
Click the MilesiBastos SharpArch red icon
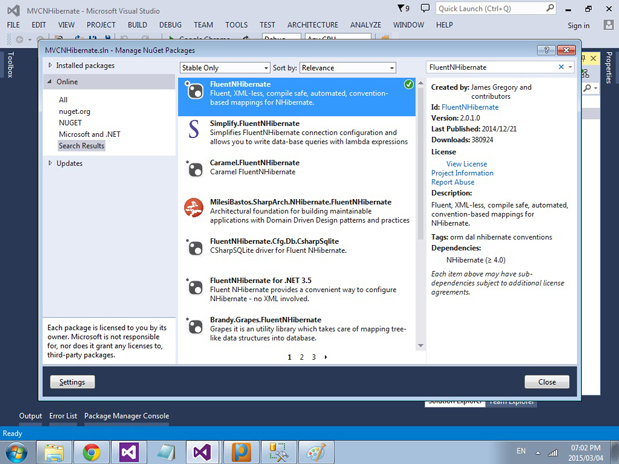coord(194,208)
